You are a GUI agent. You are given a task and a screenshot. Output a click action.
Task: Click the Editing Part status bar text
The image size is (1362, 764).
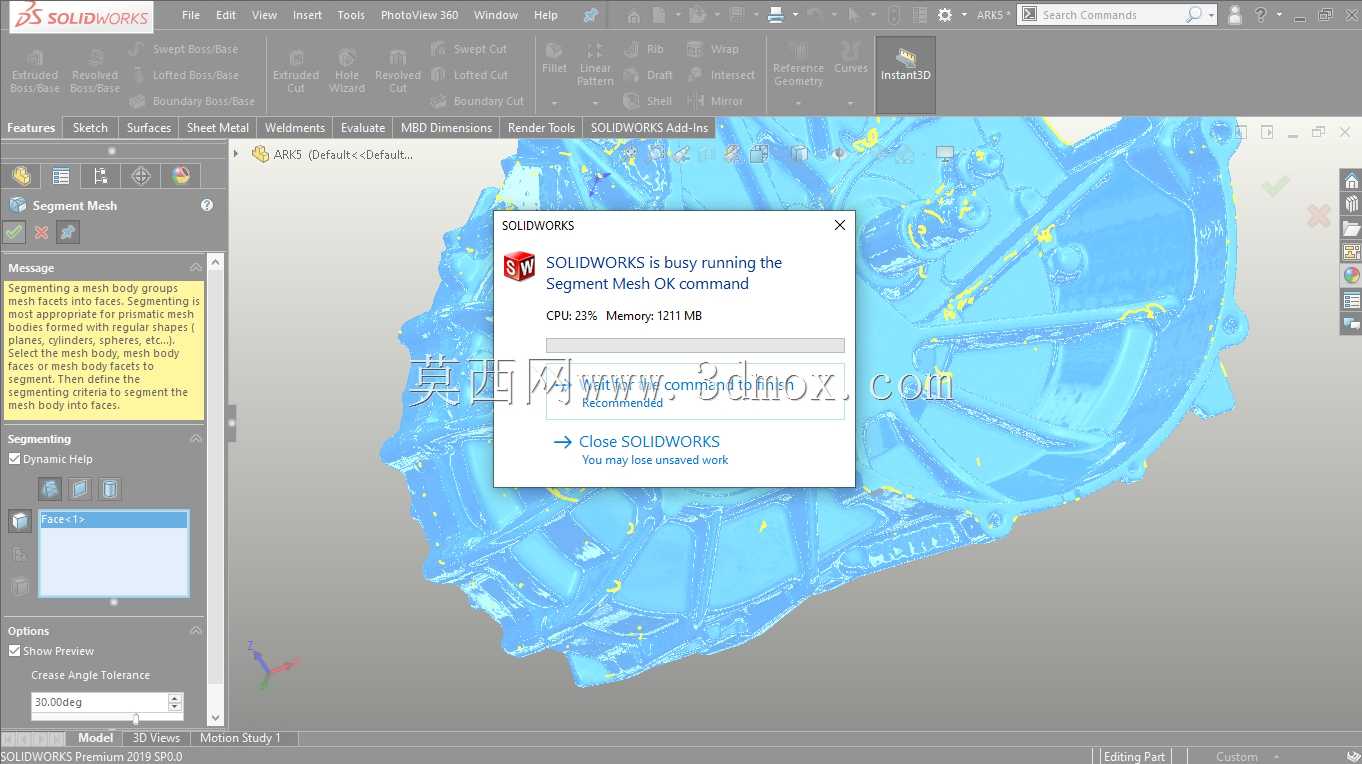tap(1135, 757)
